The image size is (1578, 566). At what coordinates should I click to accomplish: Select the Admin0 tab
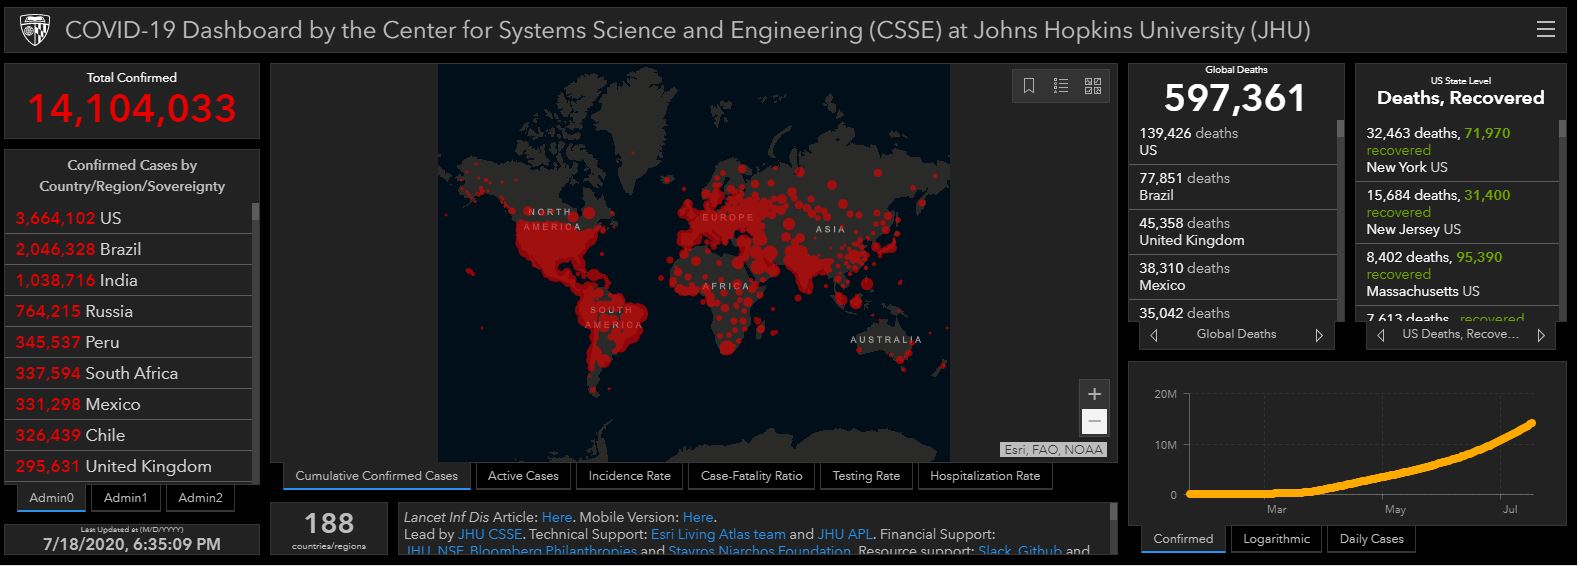tap(51, 497)
